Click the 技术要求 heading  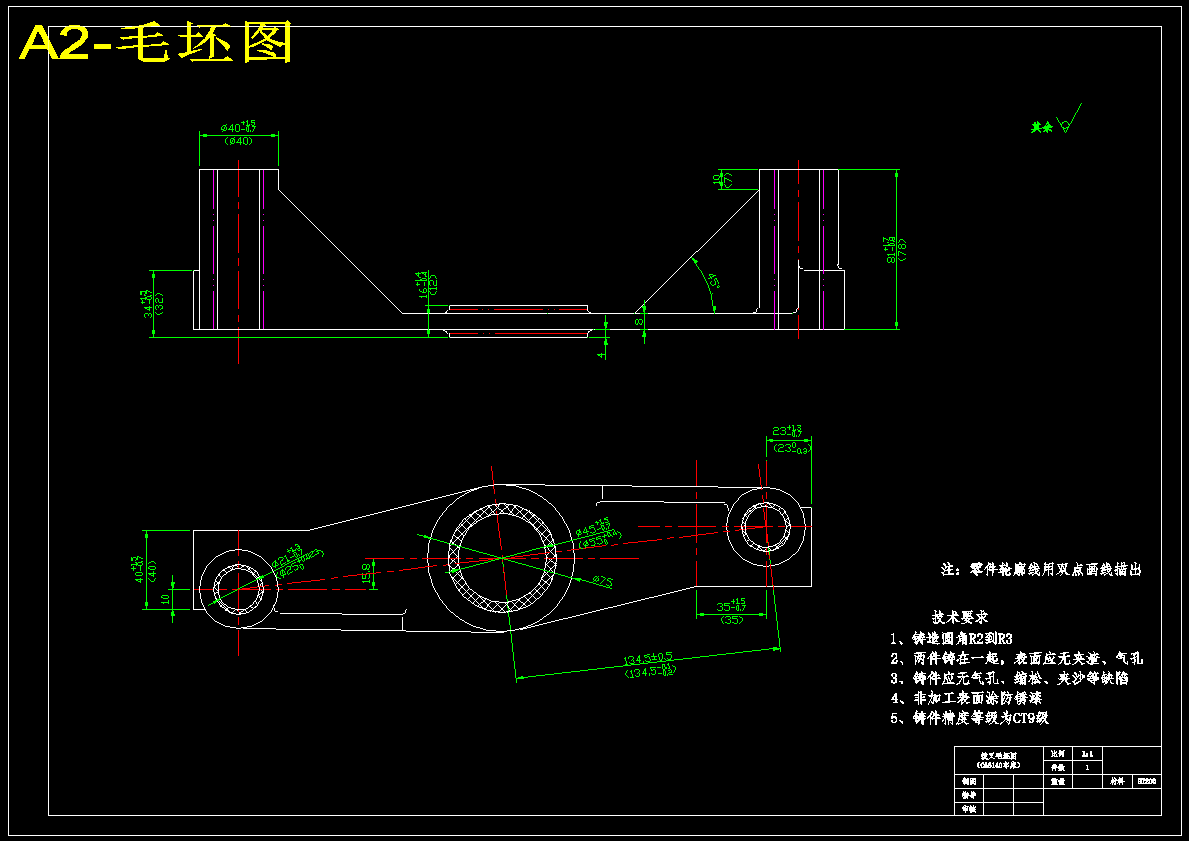(960, 617)
